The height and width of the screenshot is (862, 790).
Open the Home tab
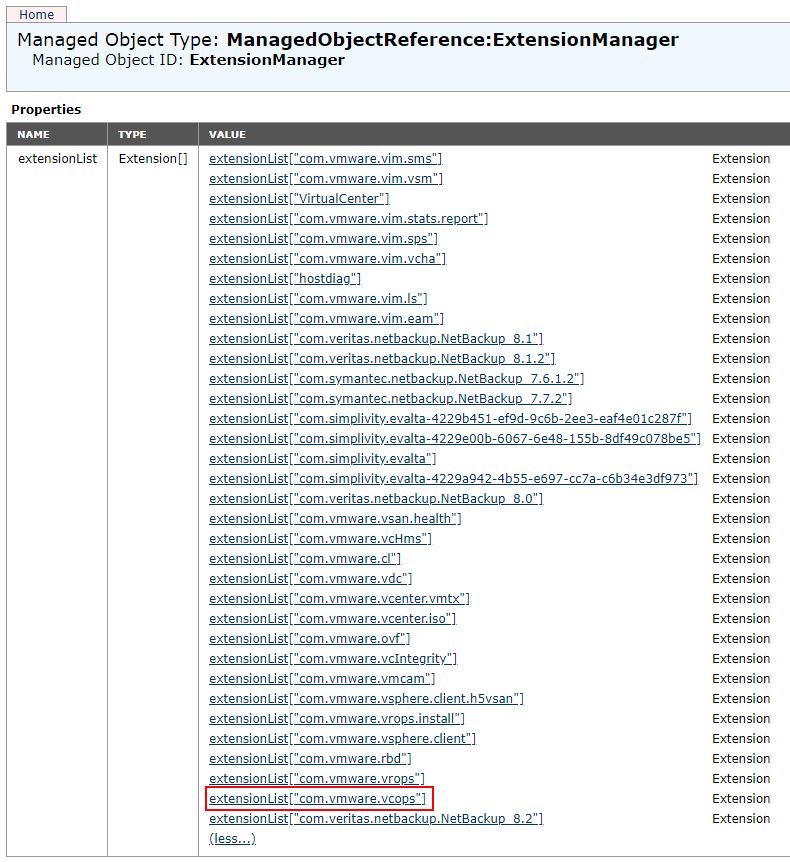36,14
